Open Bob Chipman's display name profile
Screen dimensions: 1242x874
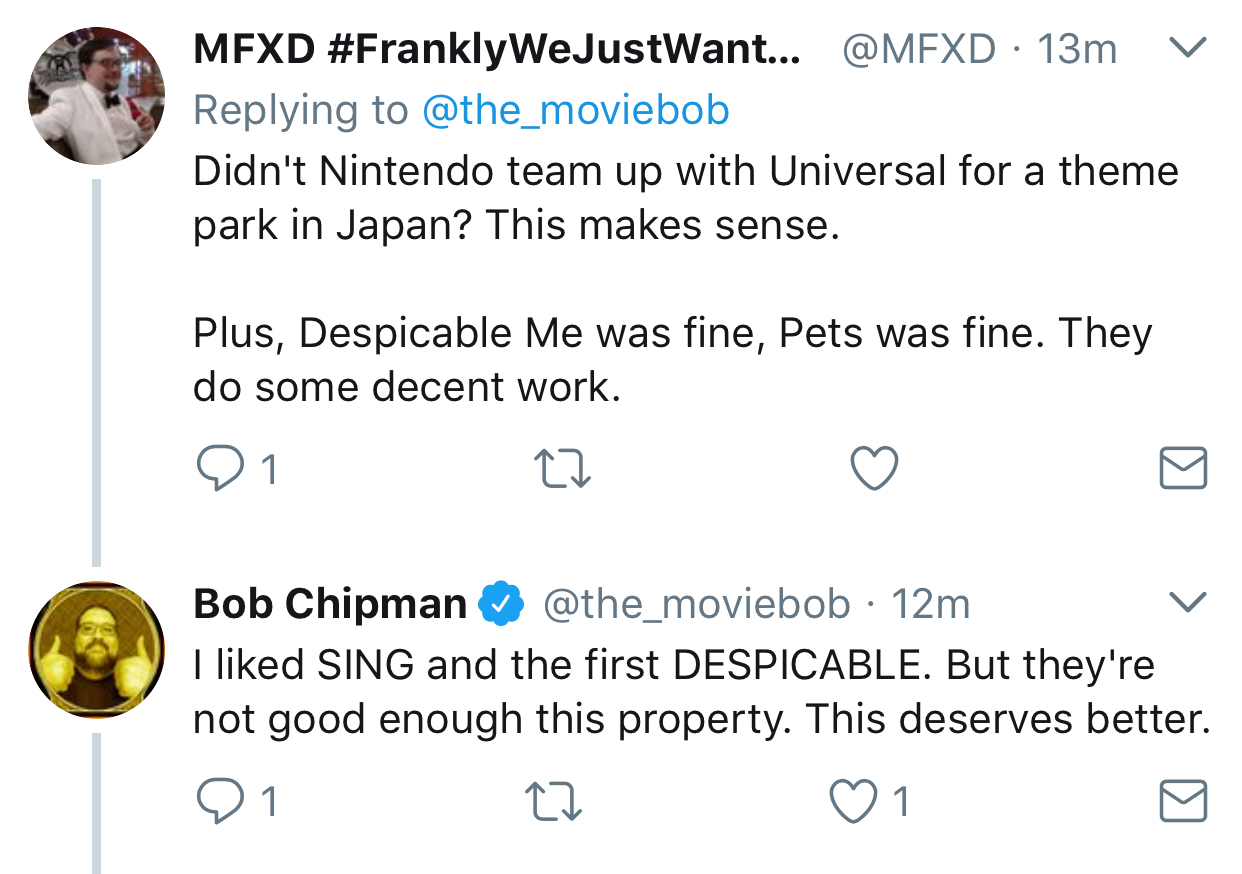pyautogui.click(x=330, y=603)
